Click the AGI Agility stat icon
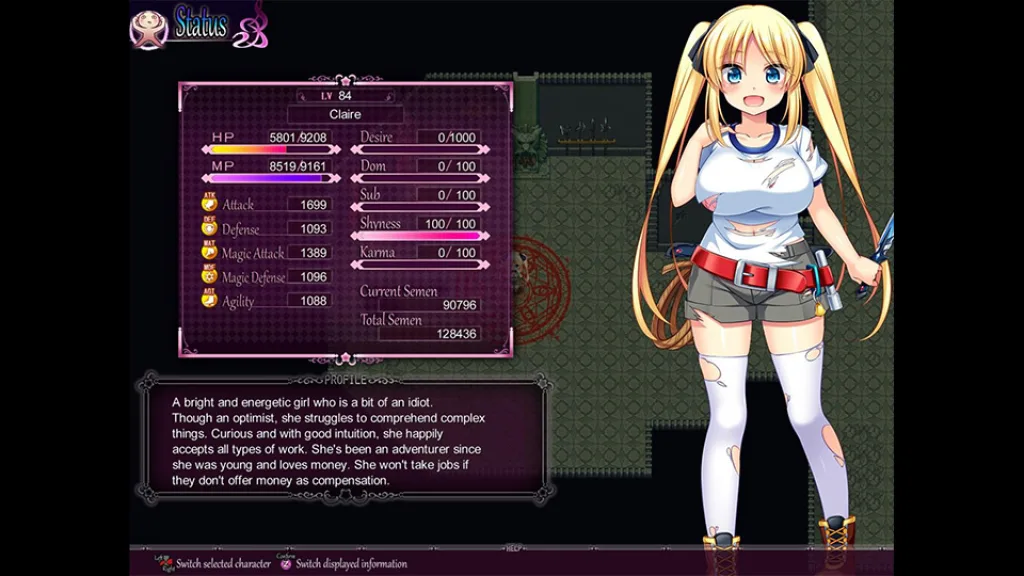This screenshot has width=1024, height=576. [x=209, y=298]
